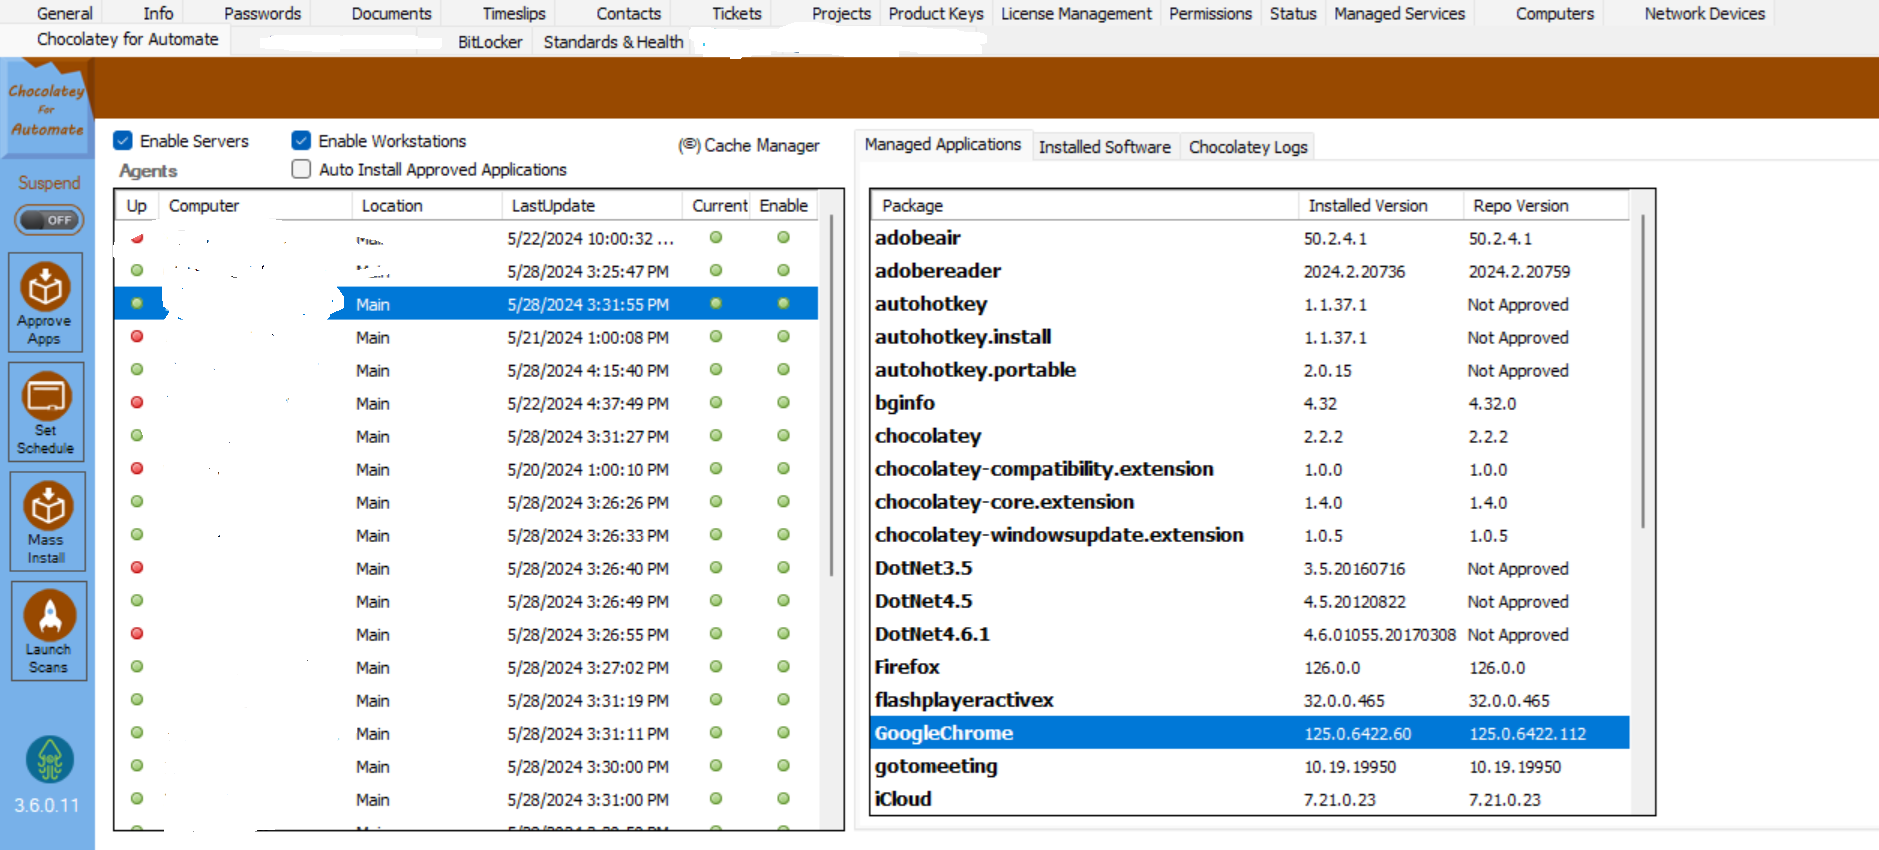1879x850 pixels.
Task: Click the Chocolatey for Automate logo
Action: coord(47,109)
